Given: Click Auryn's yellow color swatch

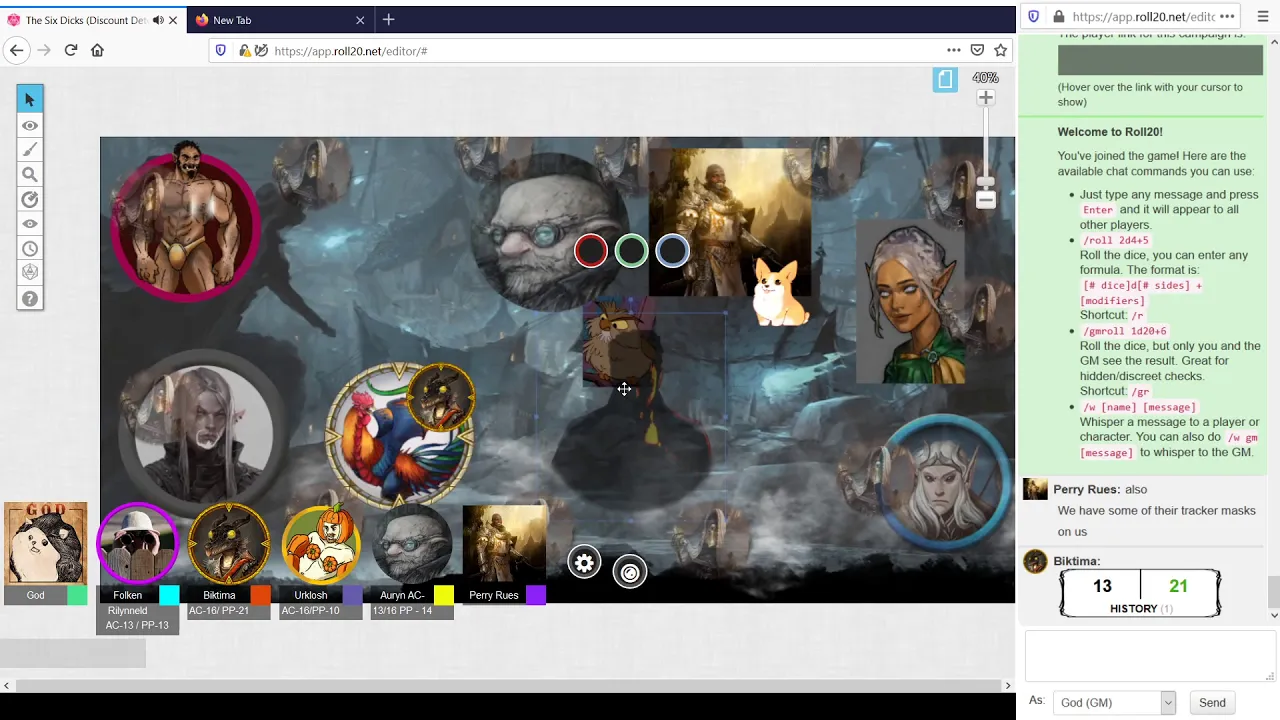Looking at the screenshot, I should point(444,595).
